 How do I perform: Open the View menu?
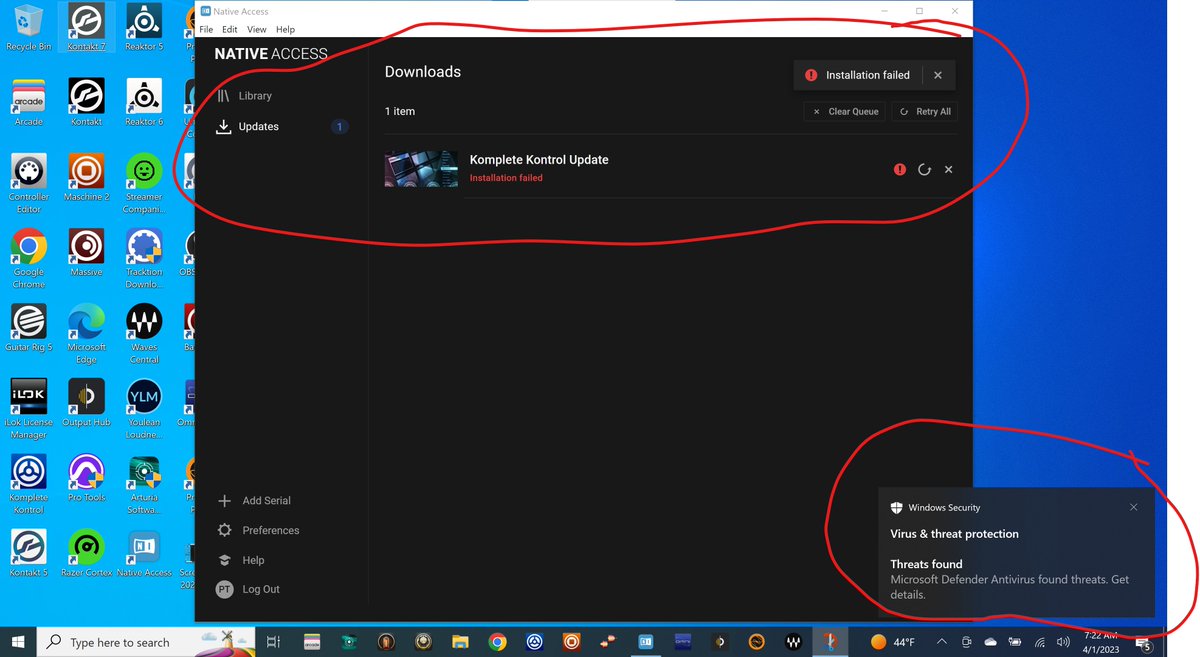point(257,30)
